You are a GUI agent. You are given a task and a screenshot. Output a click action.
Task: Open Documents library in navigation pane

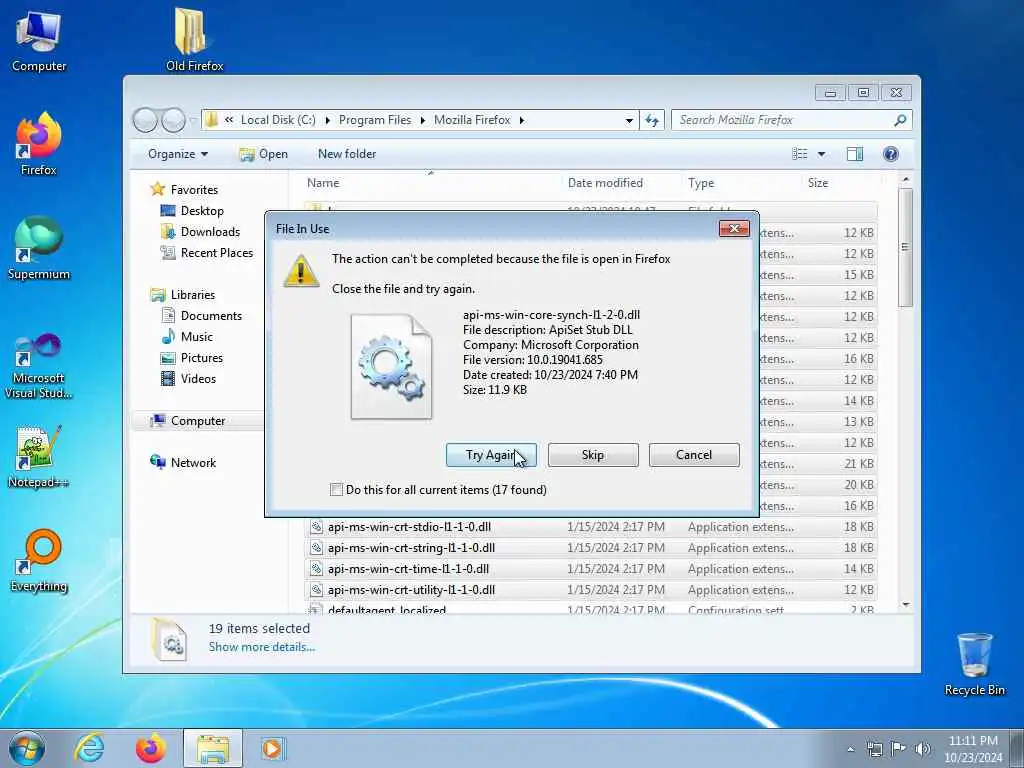tap(211, 315)
